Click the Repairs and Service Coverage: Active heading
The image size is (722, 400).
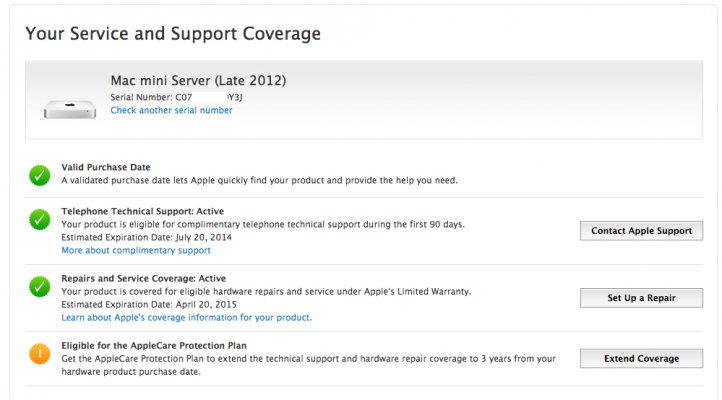click(144, 278)
